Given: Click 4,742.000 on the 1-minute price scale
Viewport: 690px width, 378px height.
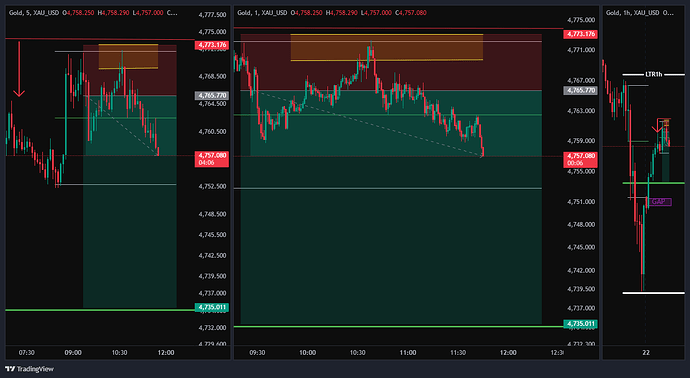Looking at the screenshot, I should [x=581, y=270].
